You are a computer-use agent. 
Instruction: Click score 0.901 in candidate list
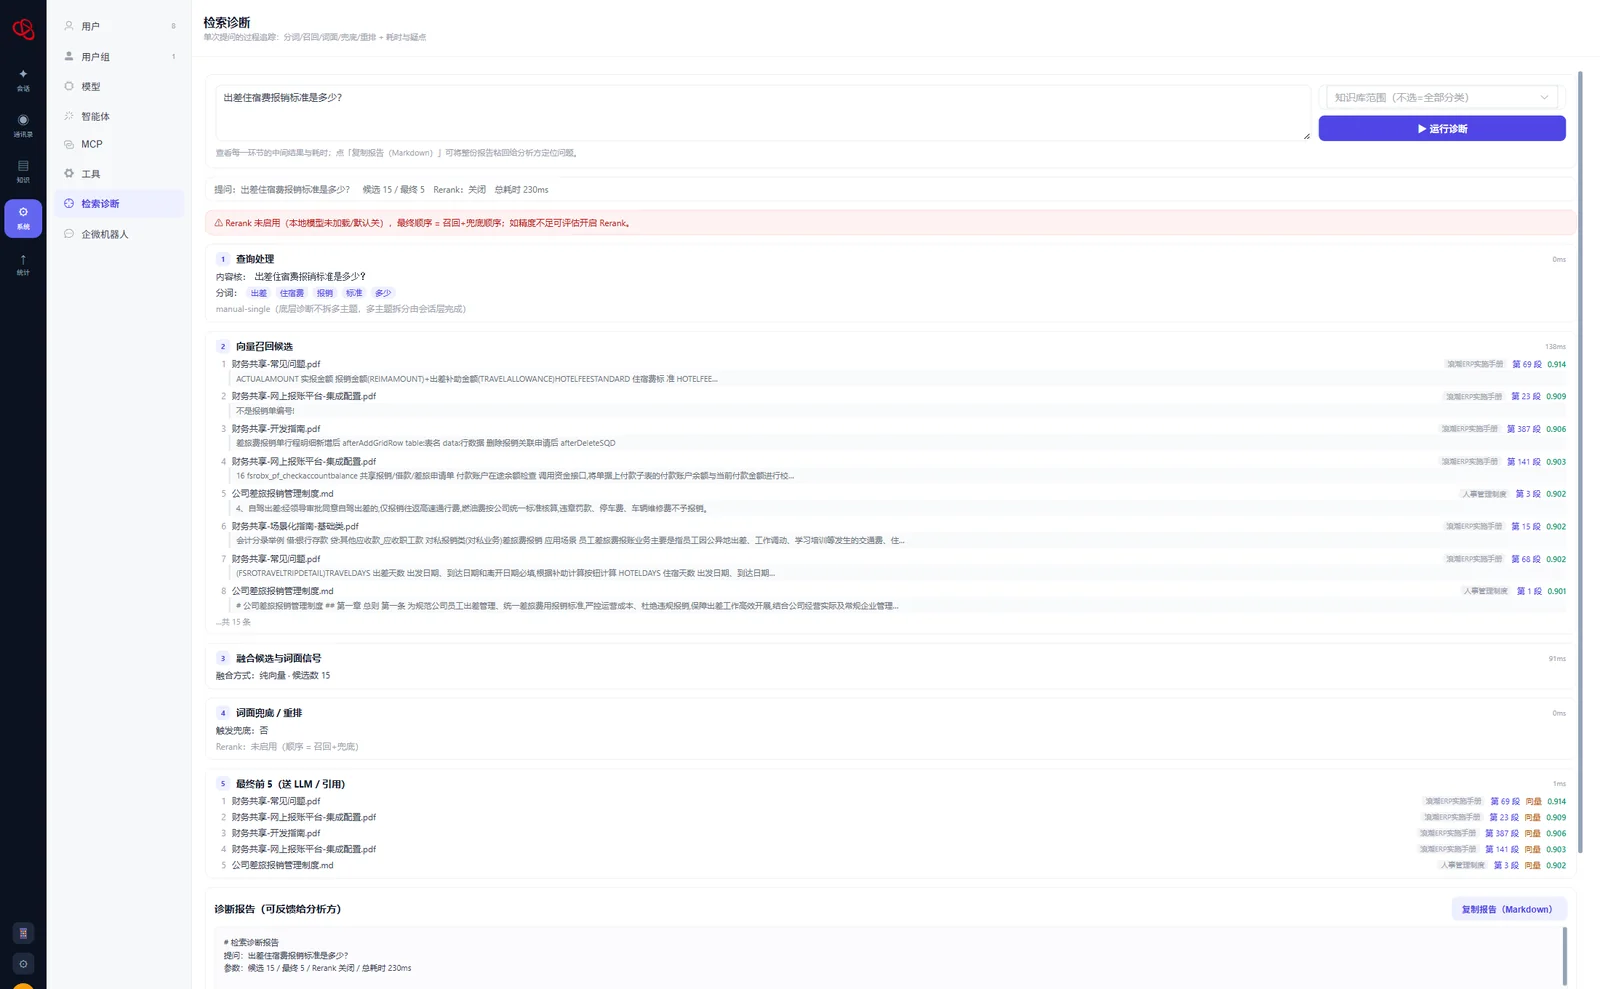click(x=1557, y=591)
